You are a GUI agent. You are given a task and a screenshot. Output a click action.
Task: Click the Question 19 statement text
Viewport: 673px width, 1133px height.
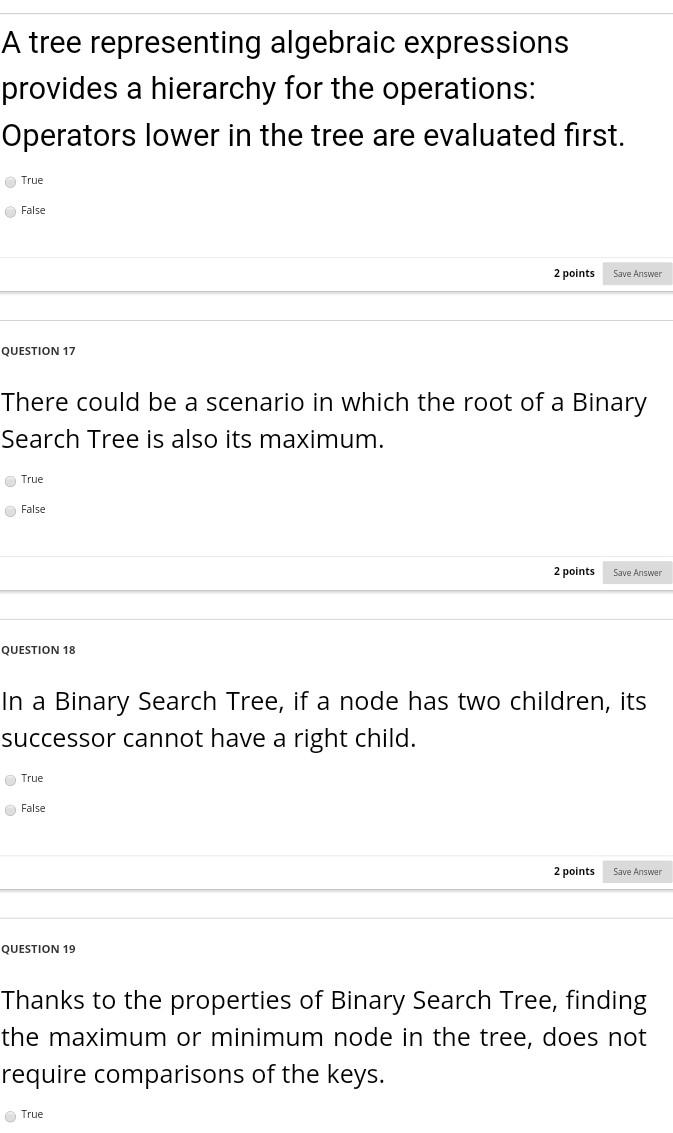[x=324, y=1036]
